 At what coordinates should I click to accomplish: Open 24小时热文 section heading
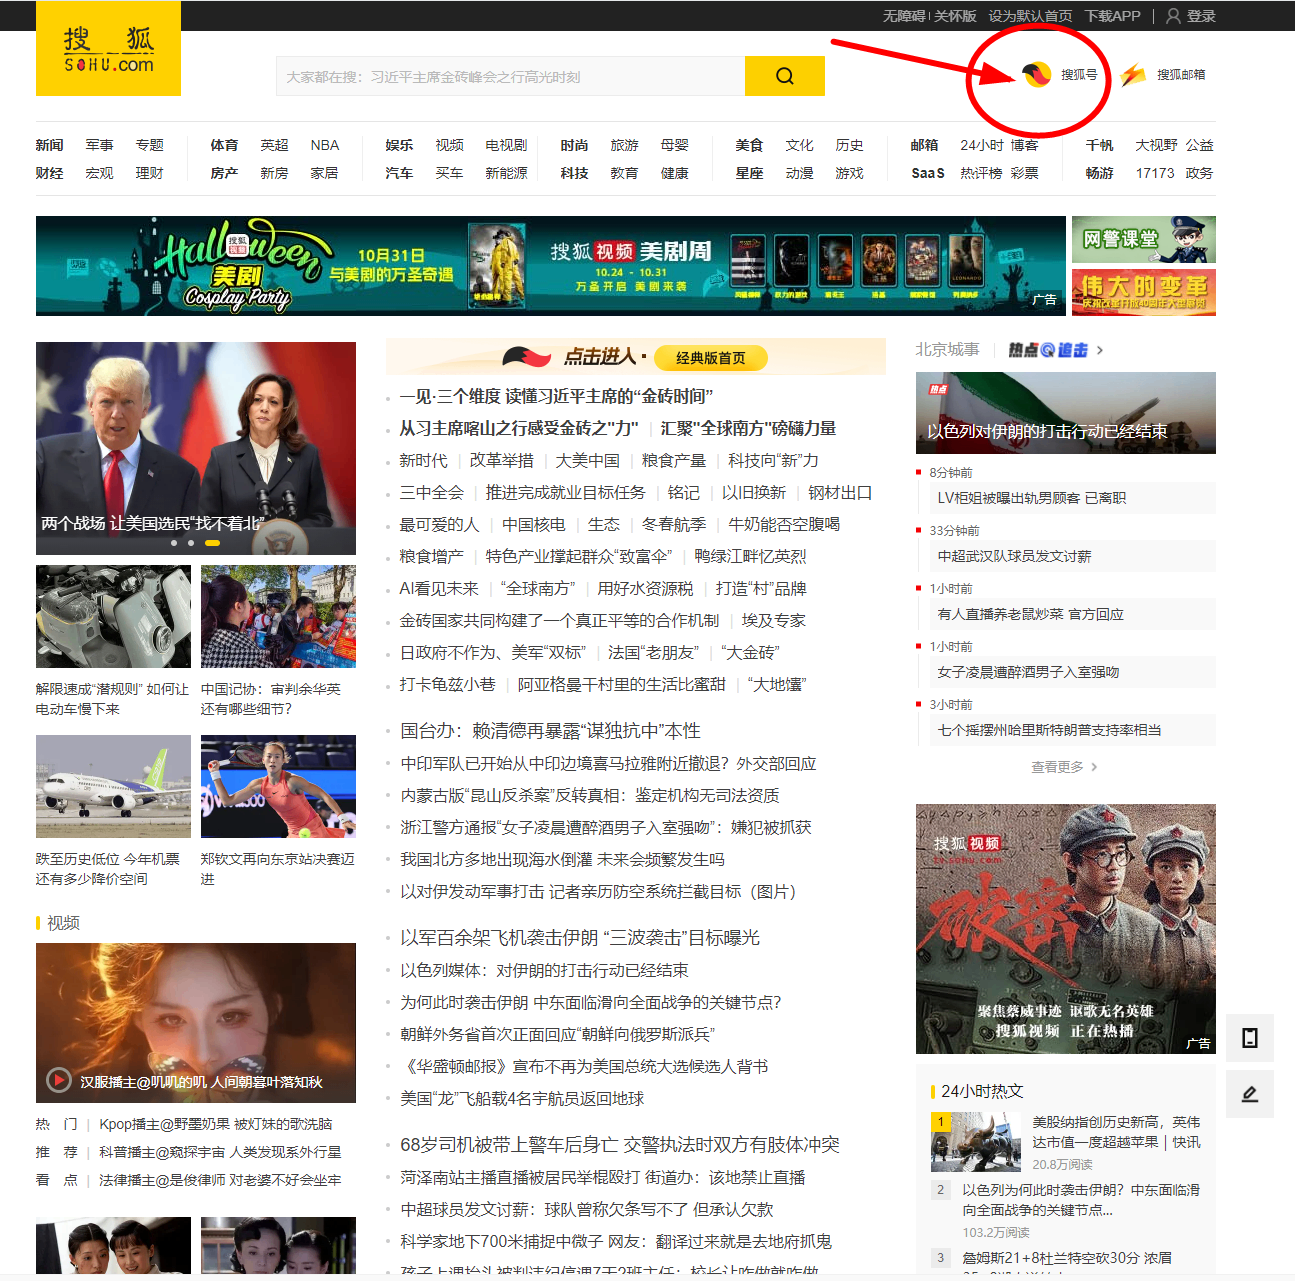click(x=982, y=1091)
